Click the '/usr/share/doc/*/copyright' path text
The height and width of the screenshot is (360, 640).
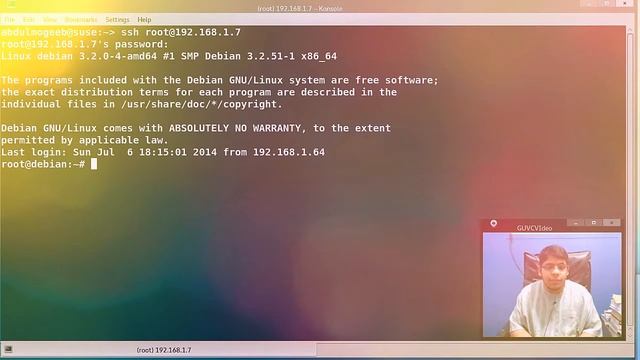[199, 104]
